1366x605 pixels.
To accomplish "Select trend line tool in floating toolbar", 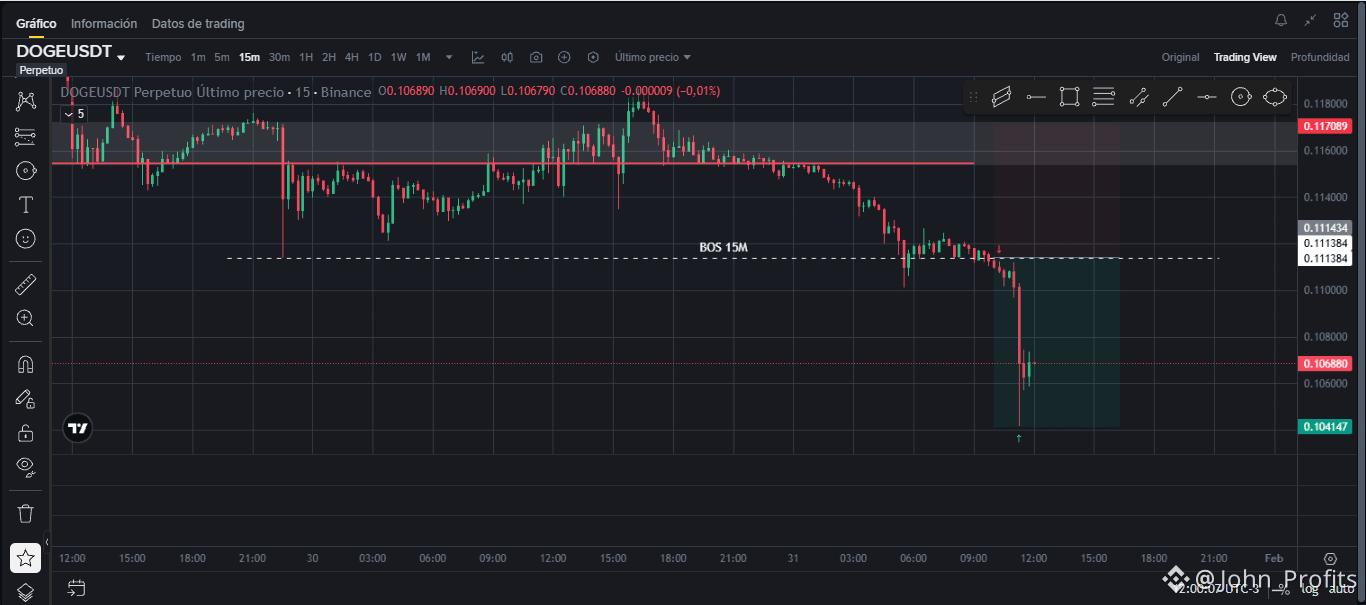I will pos(1172,97).
